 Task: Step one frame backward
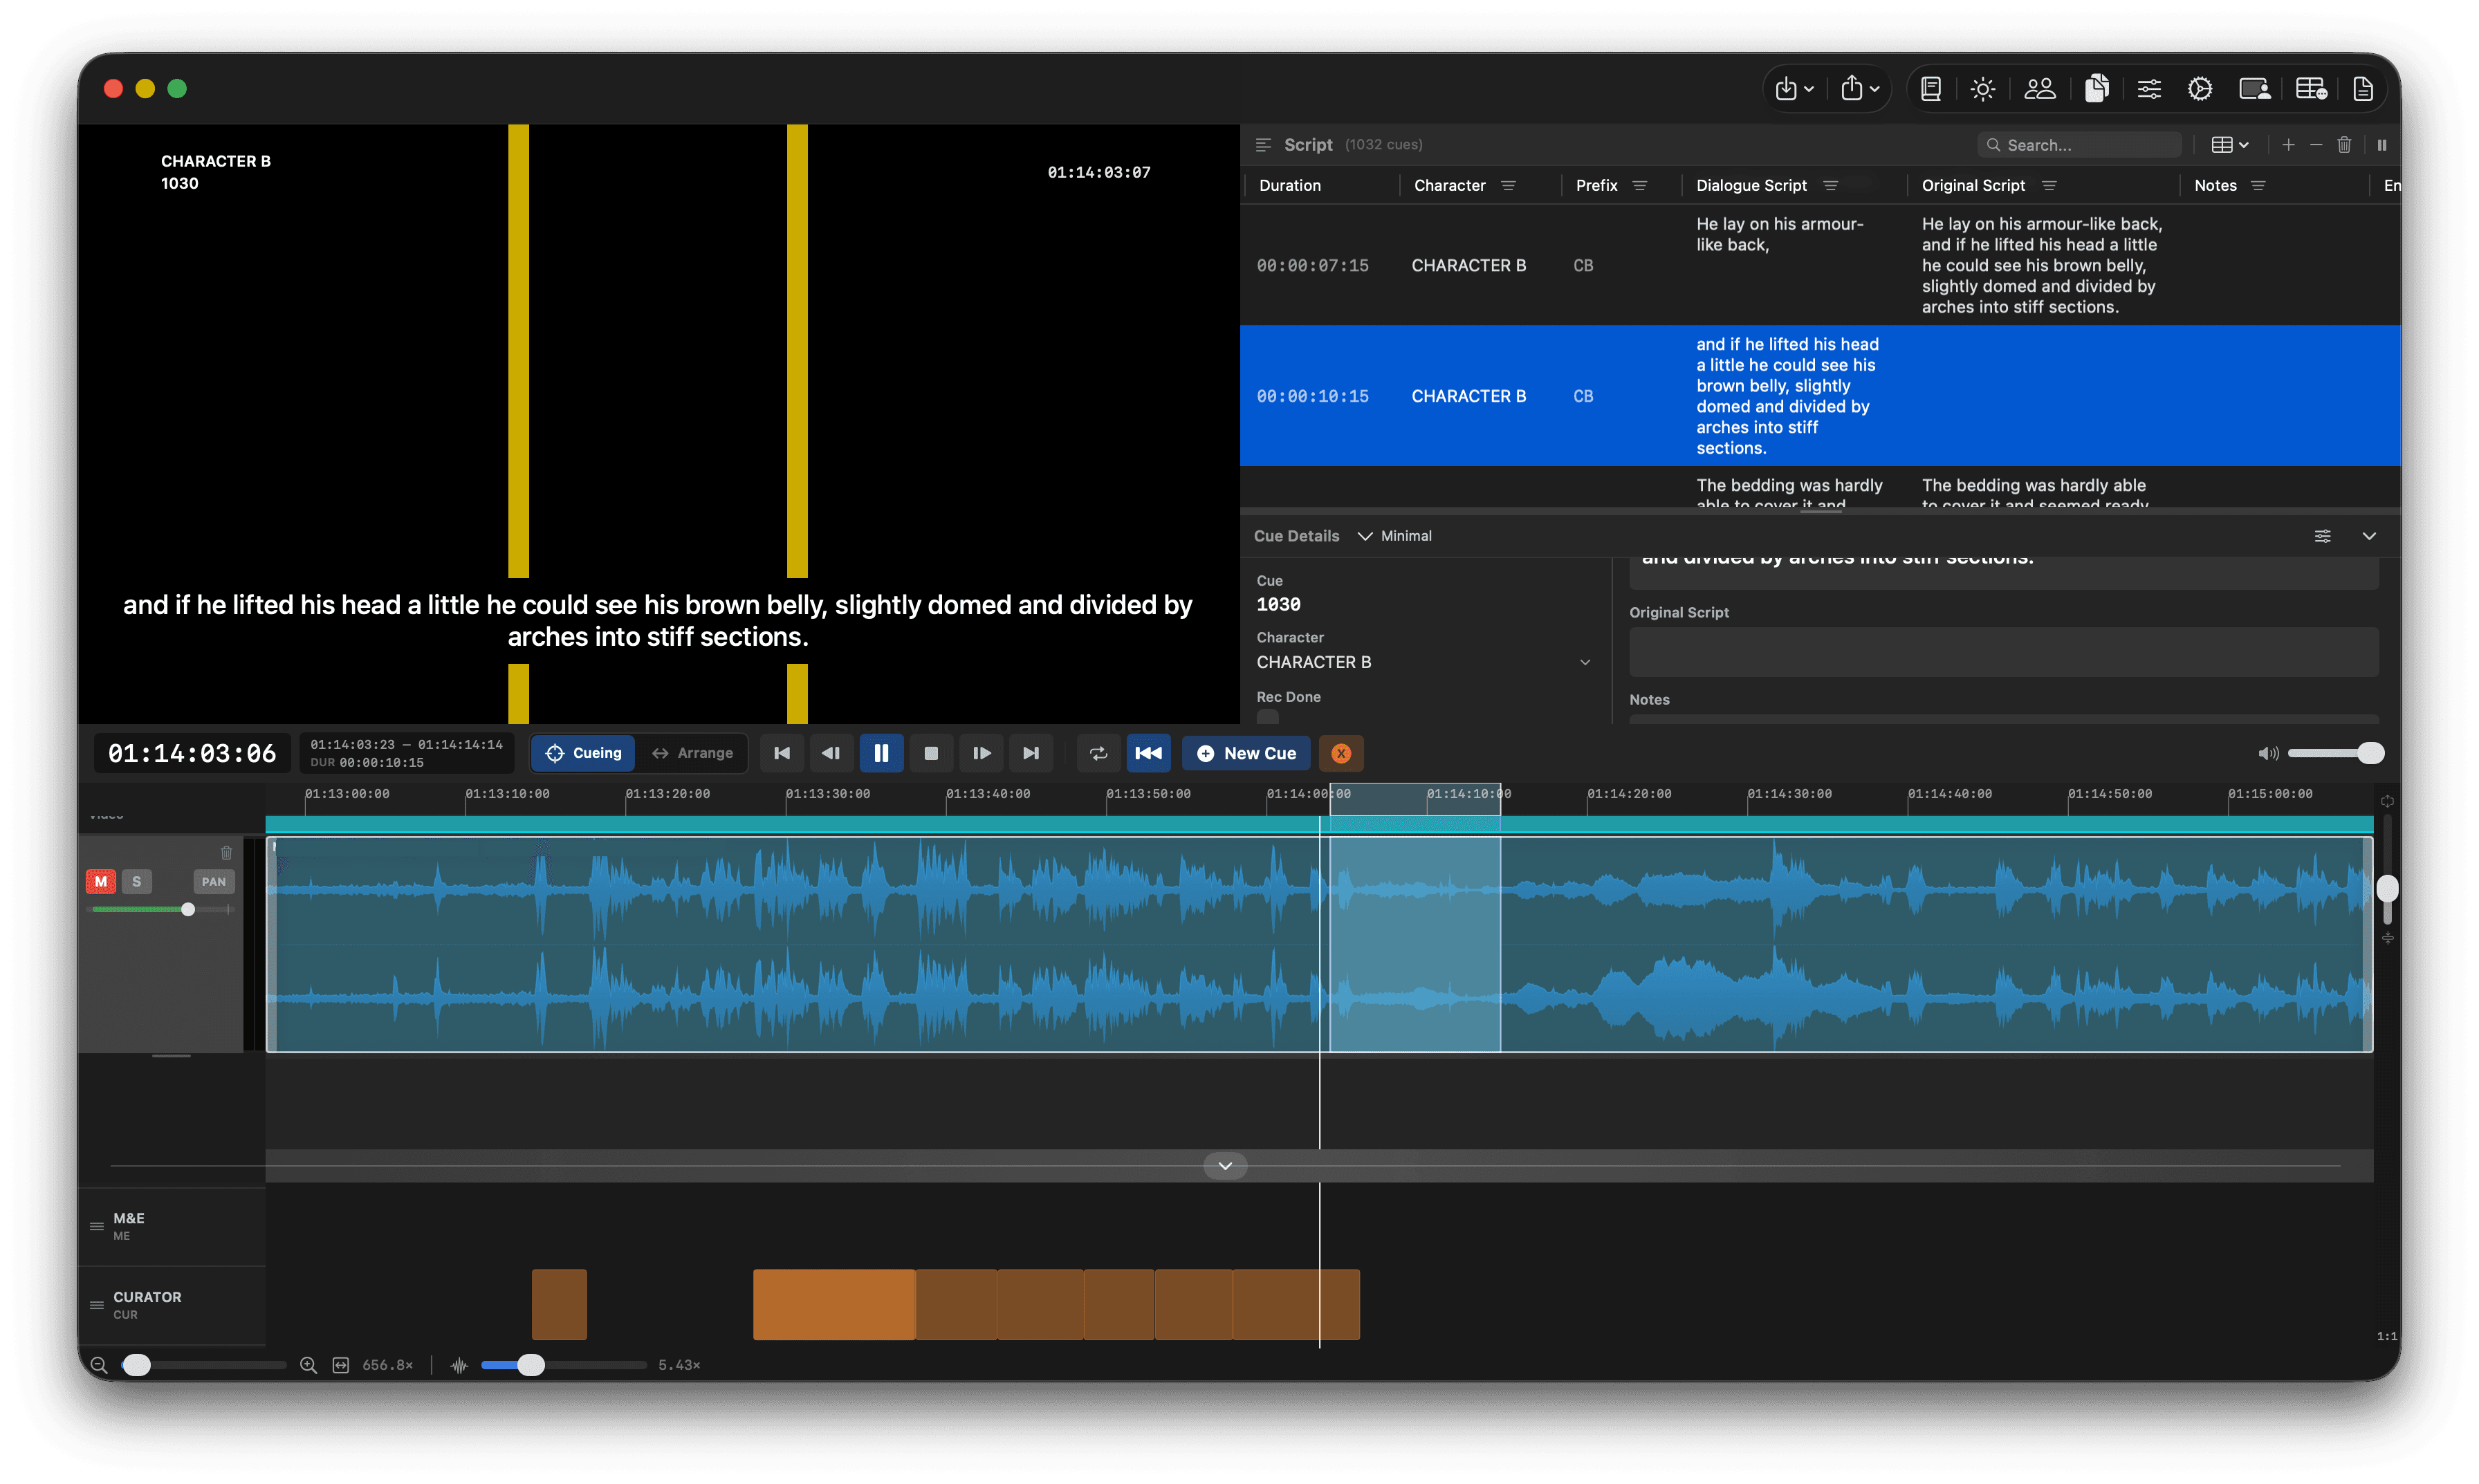(x=831, y=753)
